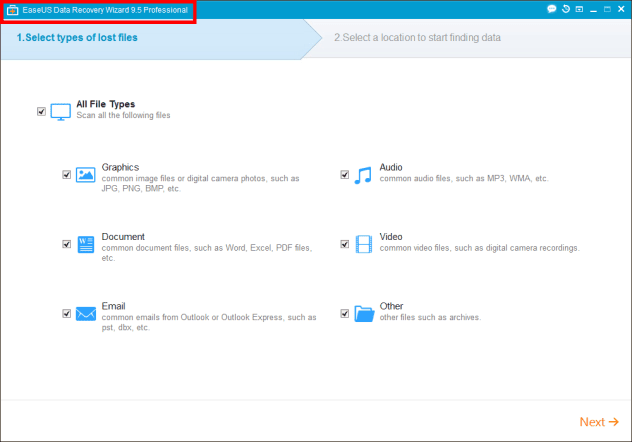The image size is (632, 442).
Task: Click the Document Word-file icon
Action: (x=85, y=245)
